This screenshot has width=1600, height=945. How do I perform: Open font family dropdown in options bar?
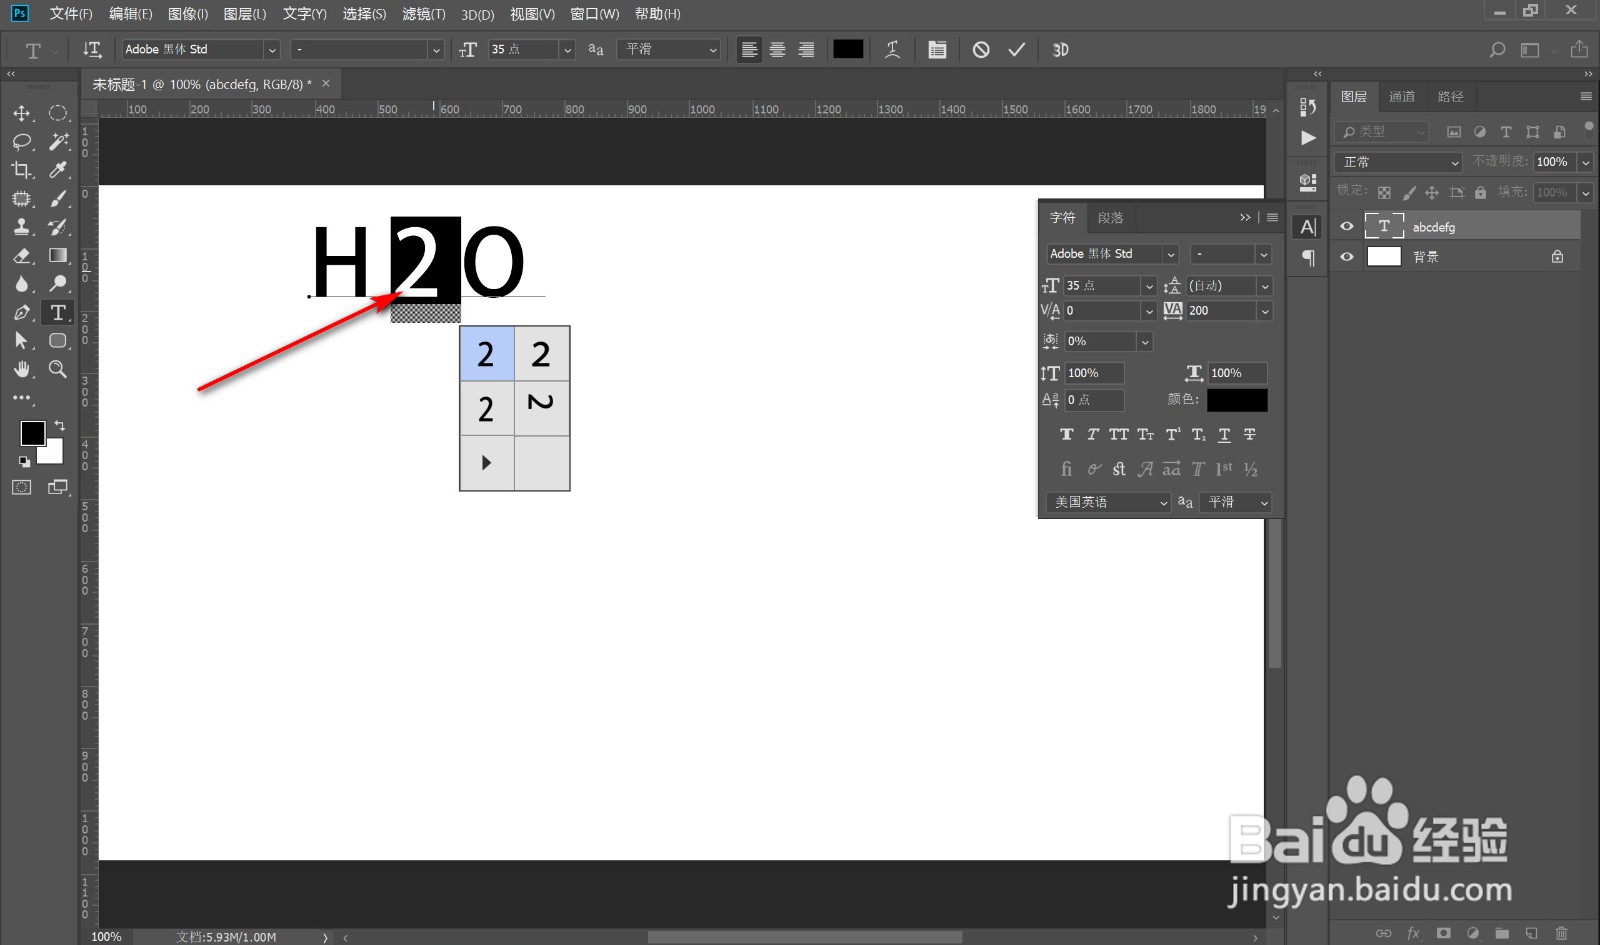click(x=271, y=49)
